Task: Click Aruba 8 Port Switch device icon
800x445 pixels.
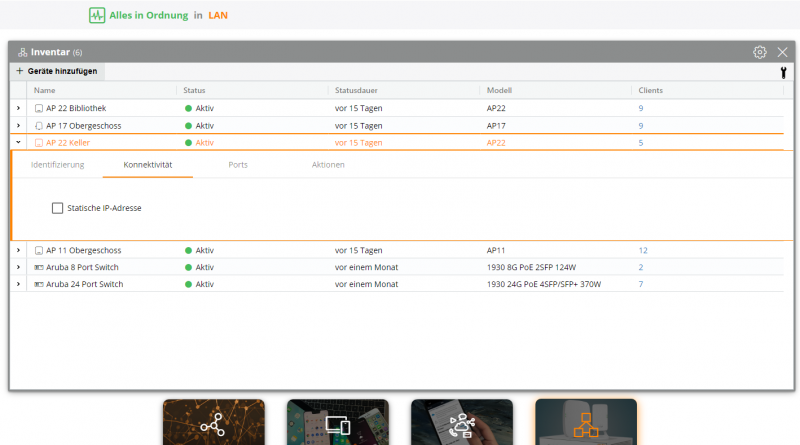Action: click(x=39, y=267)
